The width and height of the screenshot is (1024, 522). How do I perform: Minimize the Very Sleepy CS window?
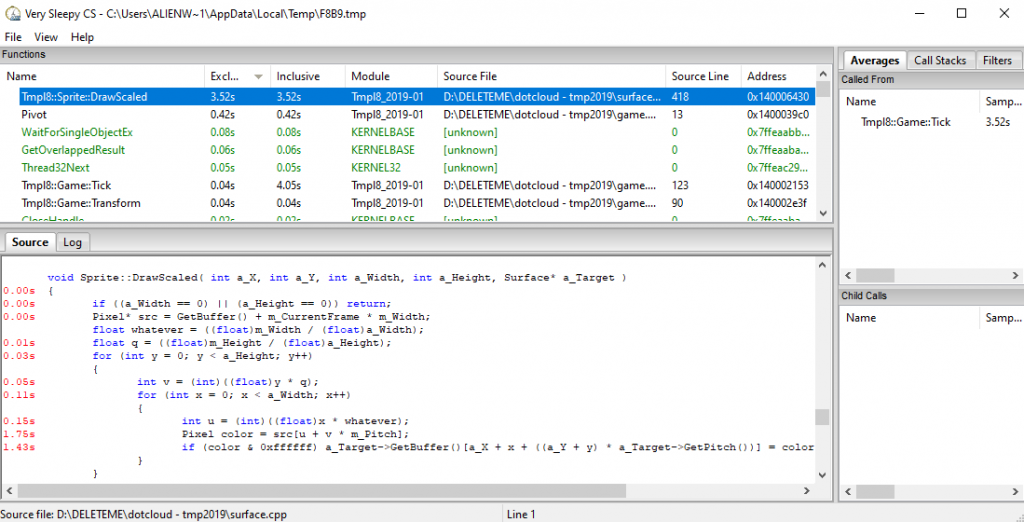pyautogui.click(x=918, y=13)
